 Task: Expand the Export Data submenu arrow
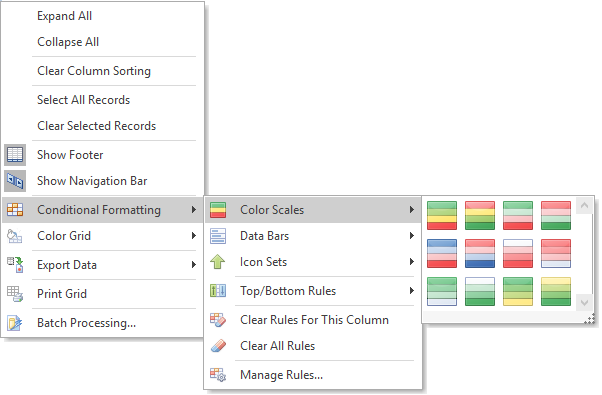pyautogui.click(x=194, y=265)
